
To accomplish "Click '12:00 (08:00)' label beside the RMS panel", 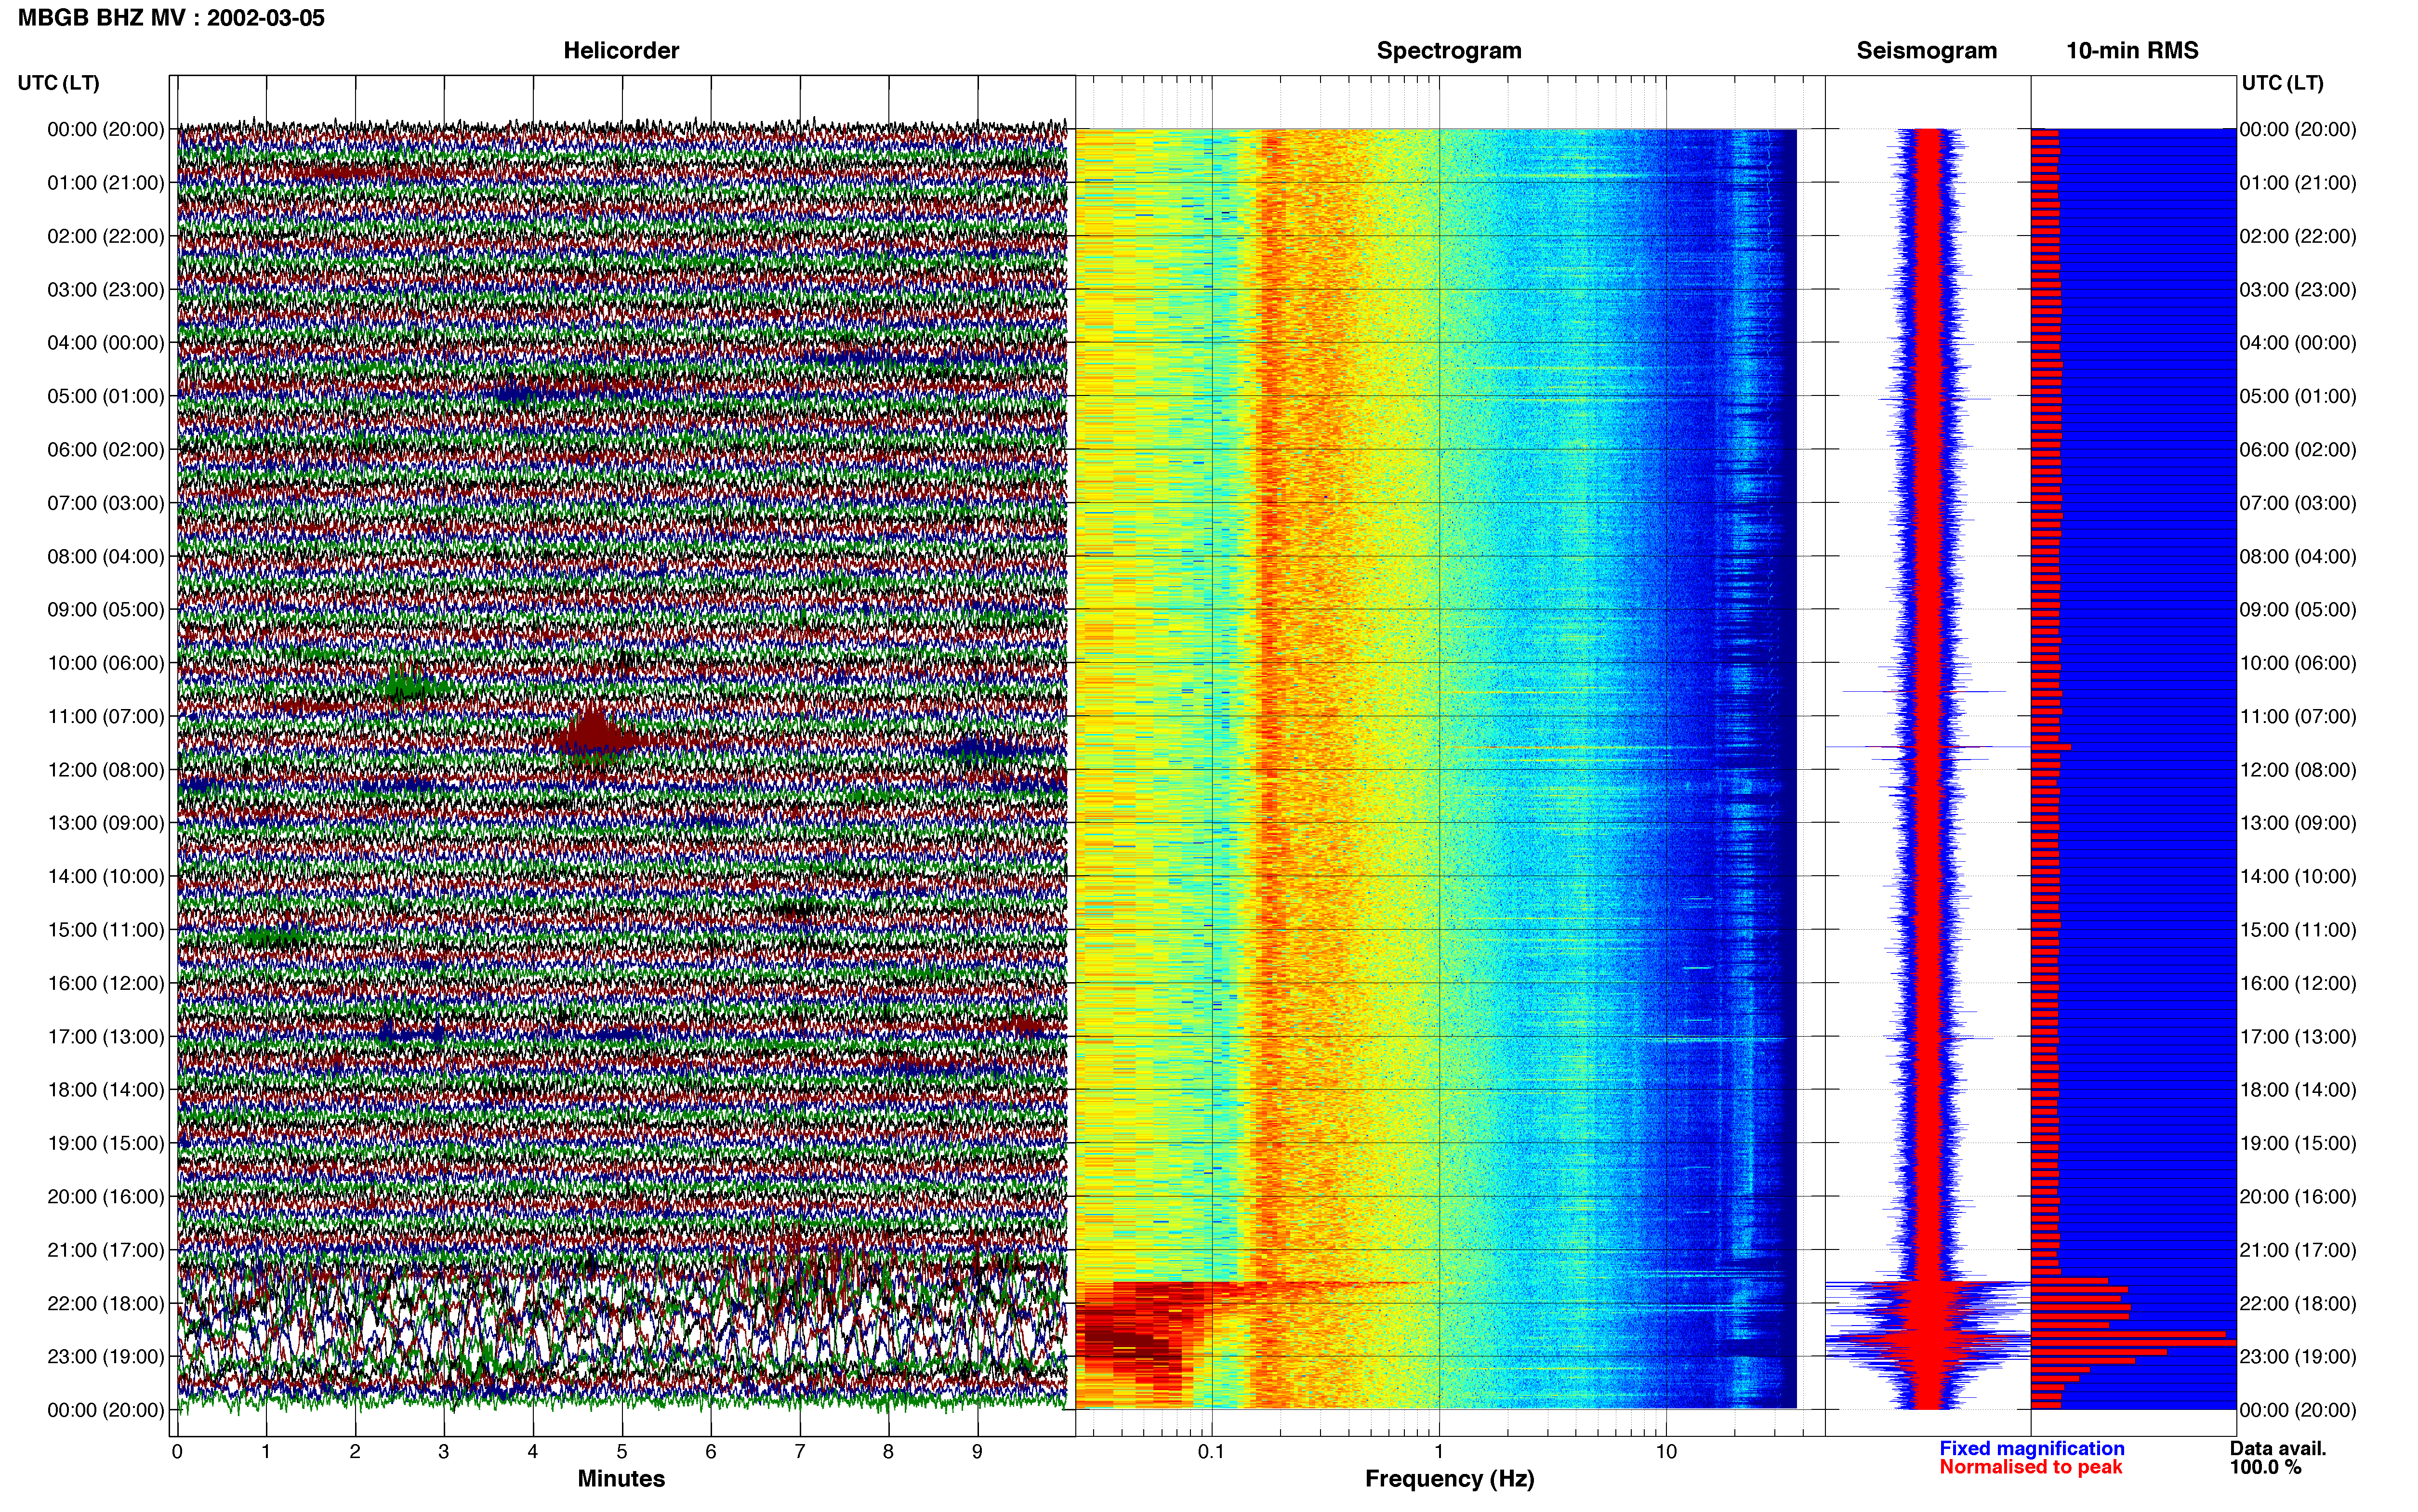I will coord(2298,770).
